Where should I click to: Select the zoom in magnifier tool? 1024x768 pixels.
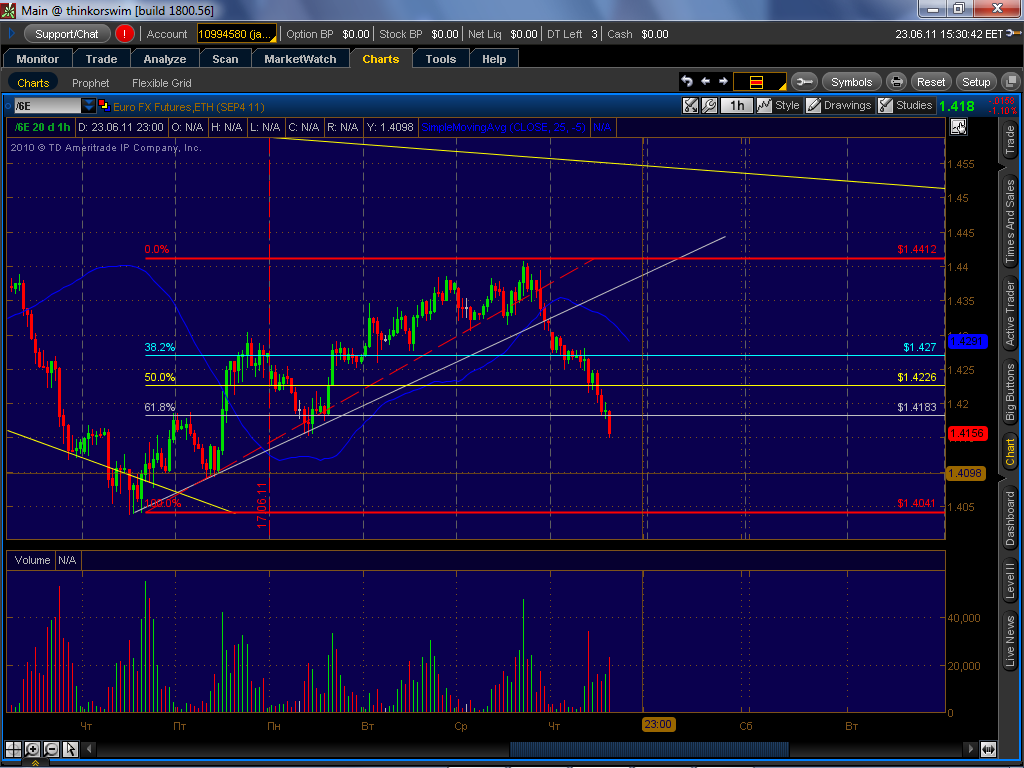coord(31,749)
